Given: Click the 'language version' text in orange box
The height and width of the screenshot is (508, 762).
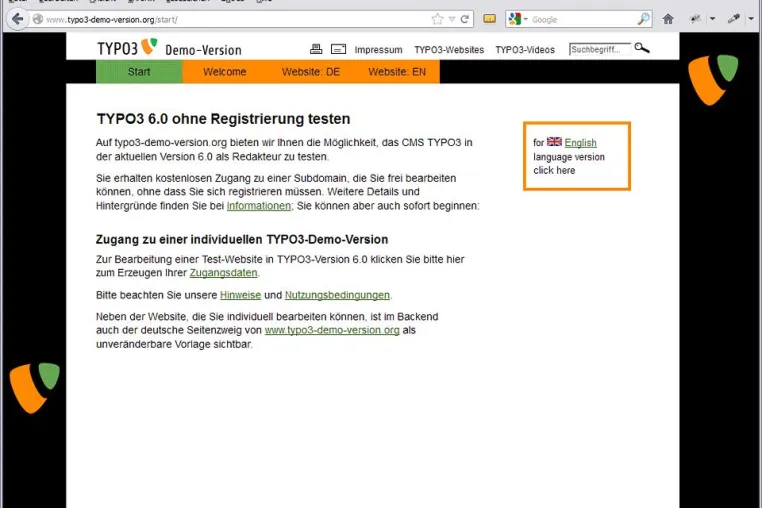Looking at the screenshot, I should [x=569, y=157].
